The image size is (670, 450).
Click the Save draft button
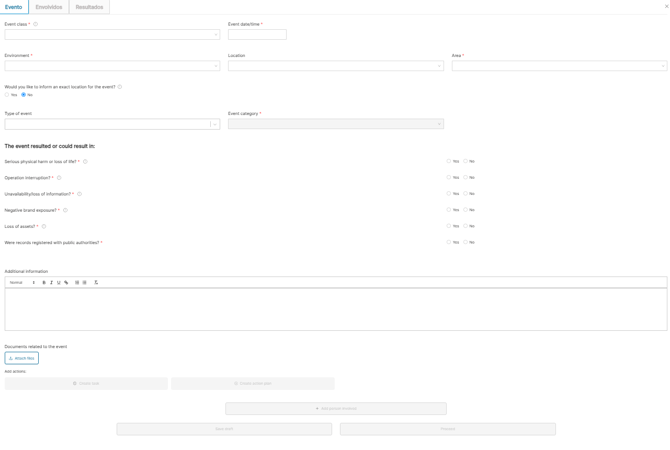click(224, 429)
